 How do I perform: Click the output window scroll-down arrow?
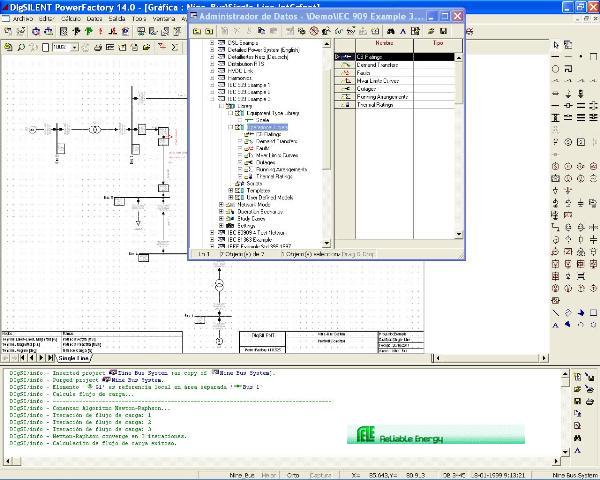[x=565, y=452]
